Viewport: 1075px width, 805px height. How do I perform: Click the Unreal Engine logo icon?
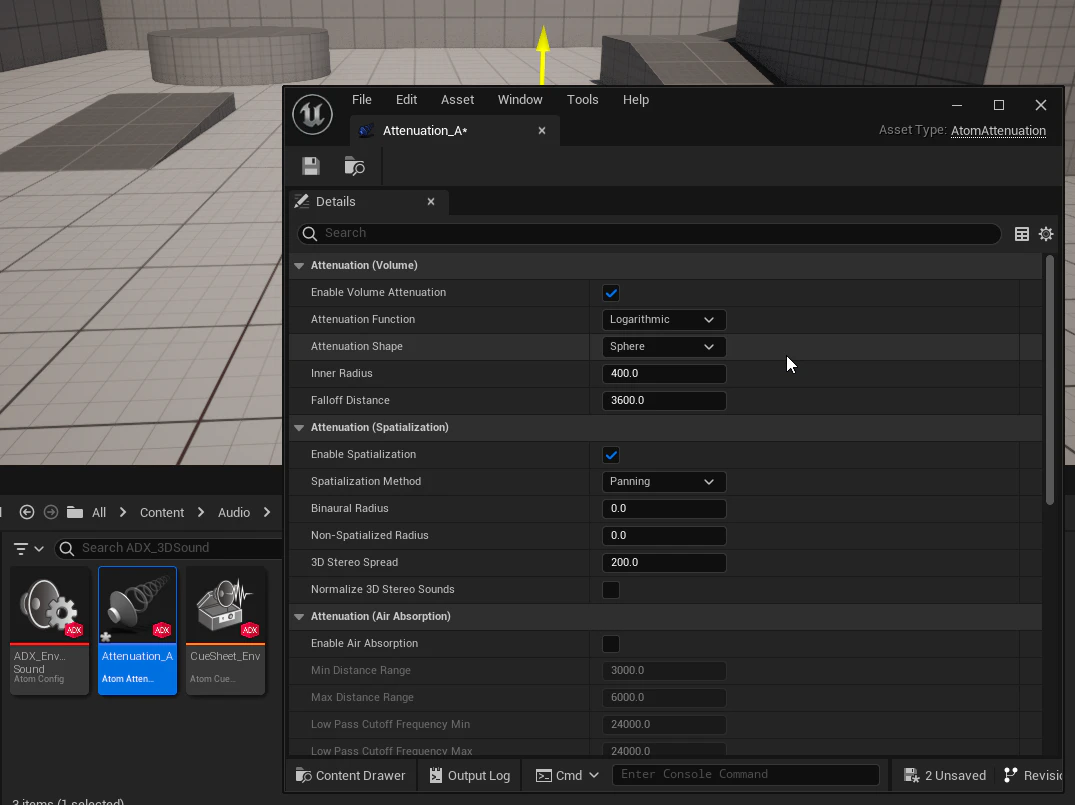(x=313, y=115)
